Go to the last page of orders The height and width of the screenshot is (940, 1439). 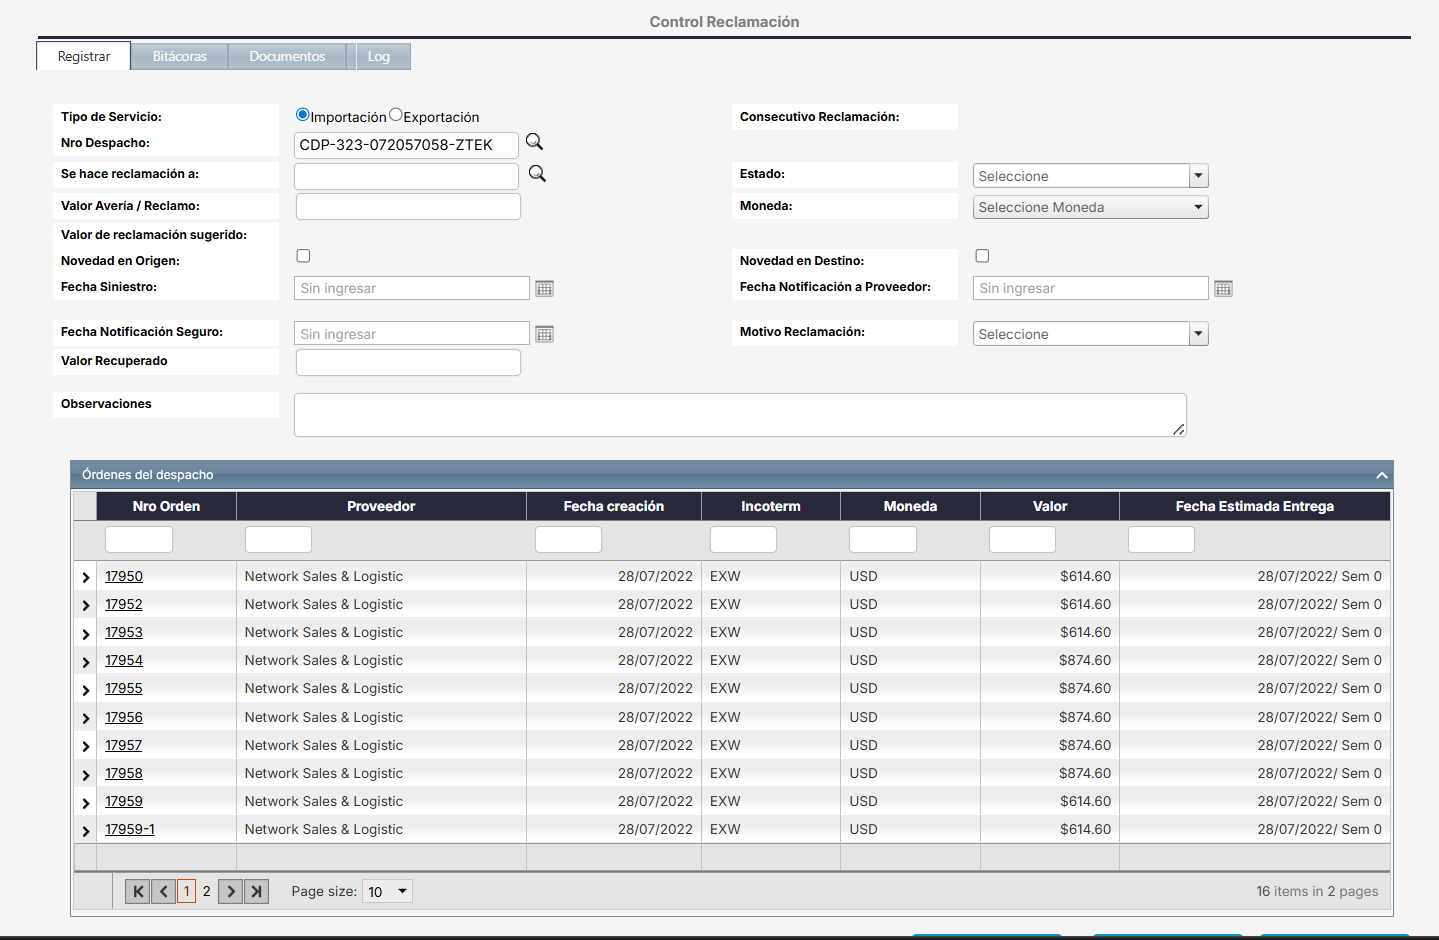(x=257, y=891)
